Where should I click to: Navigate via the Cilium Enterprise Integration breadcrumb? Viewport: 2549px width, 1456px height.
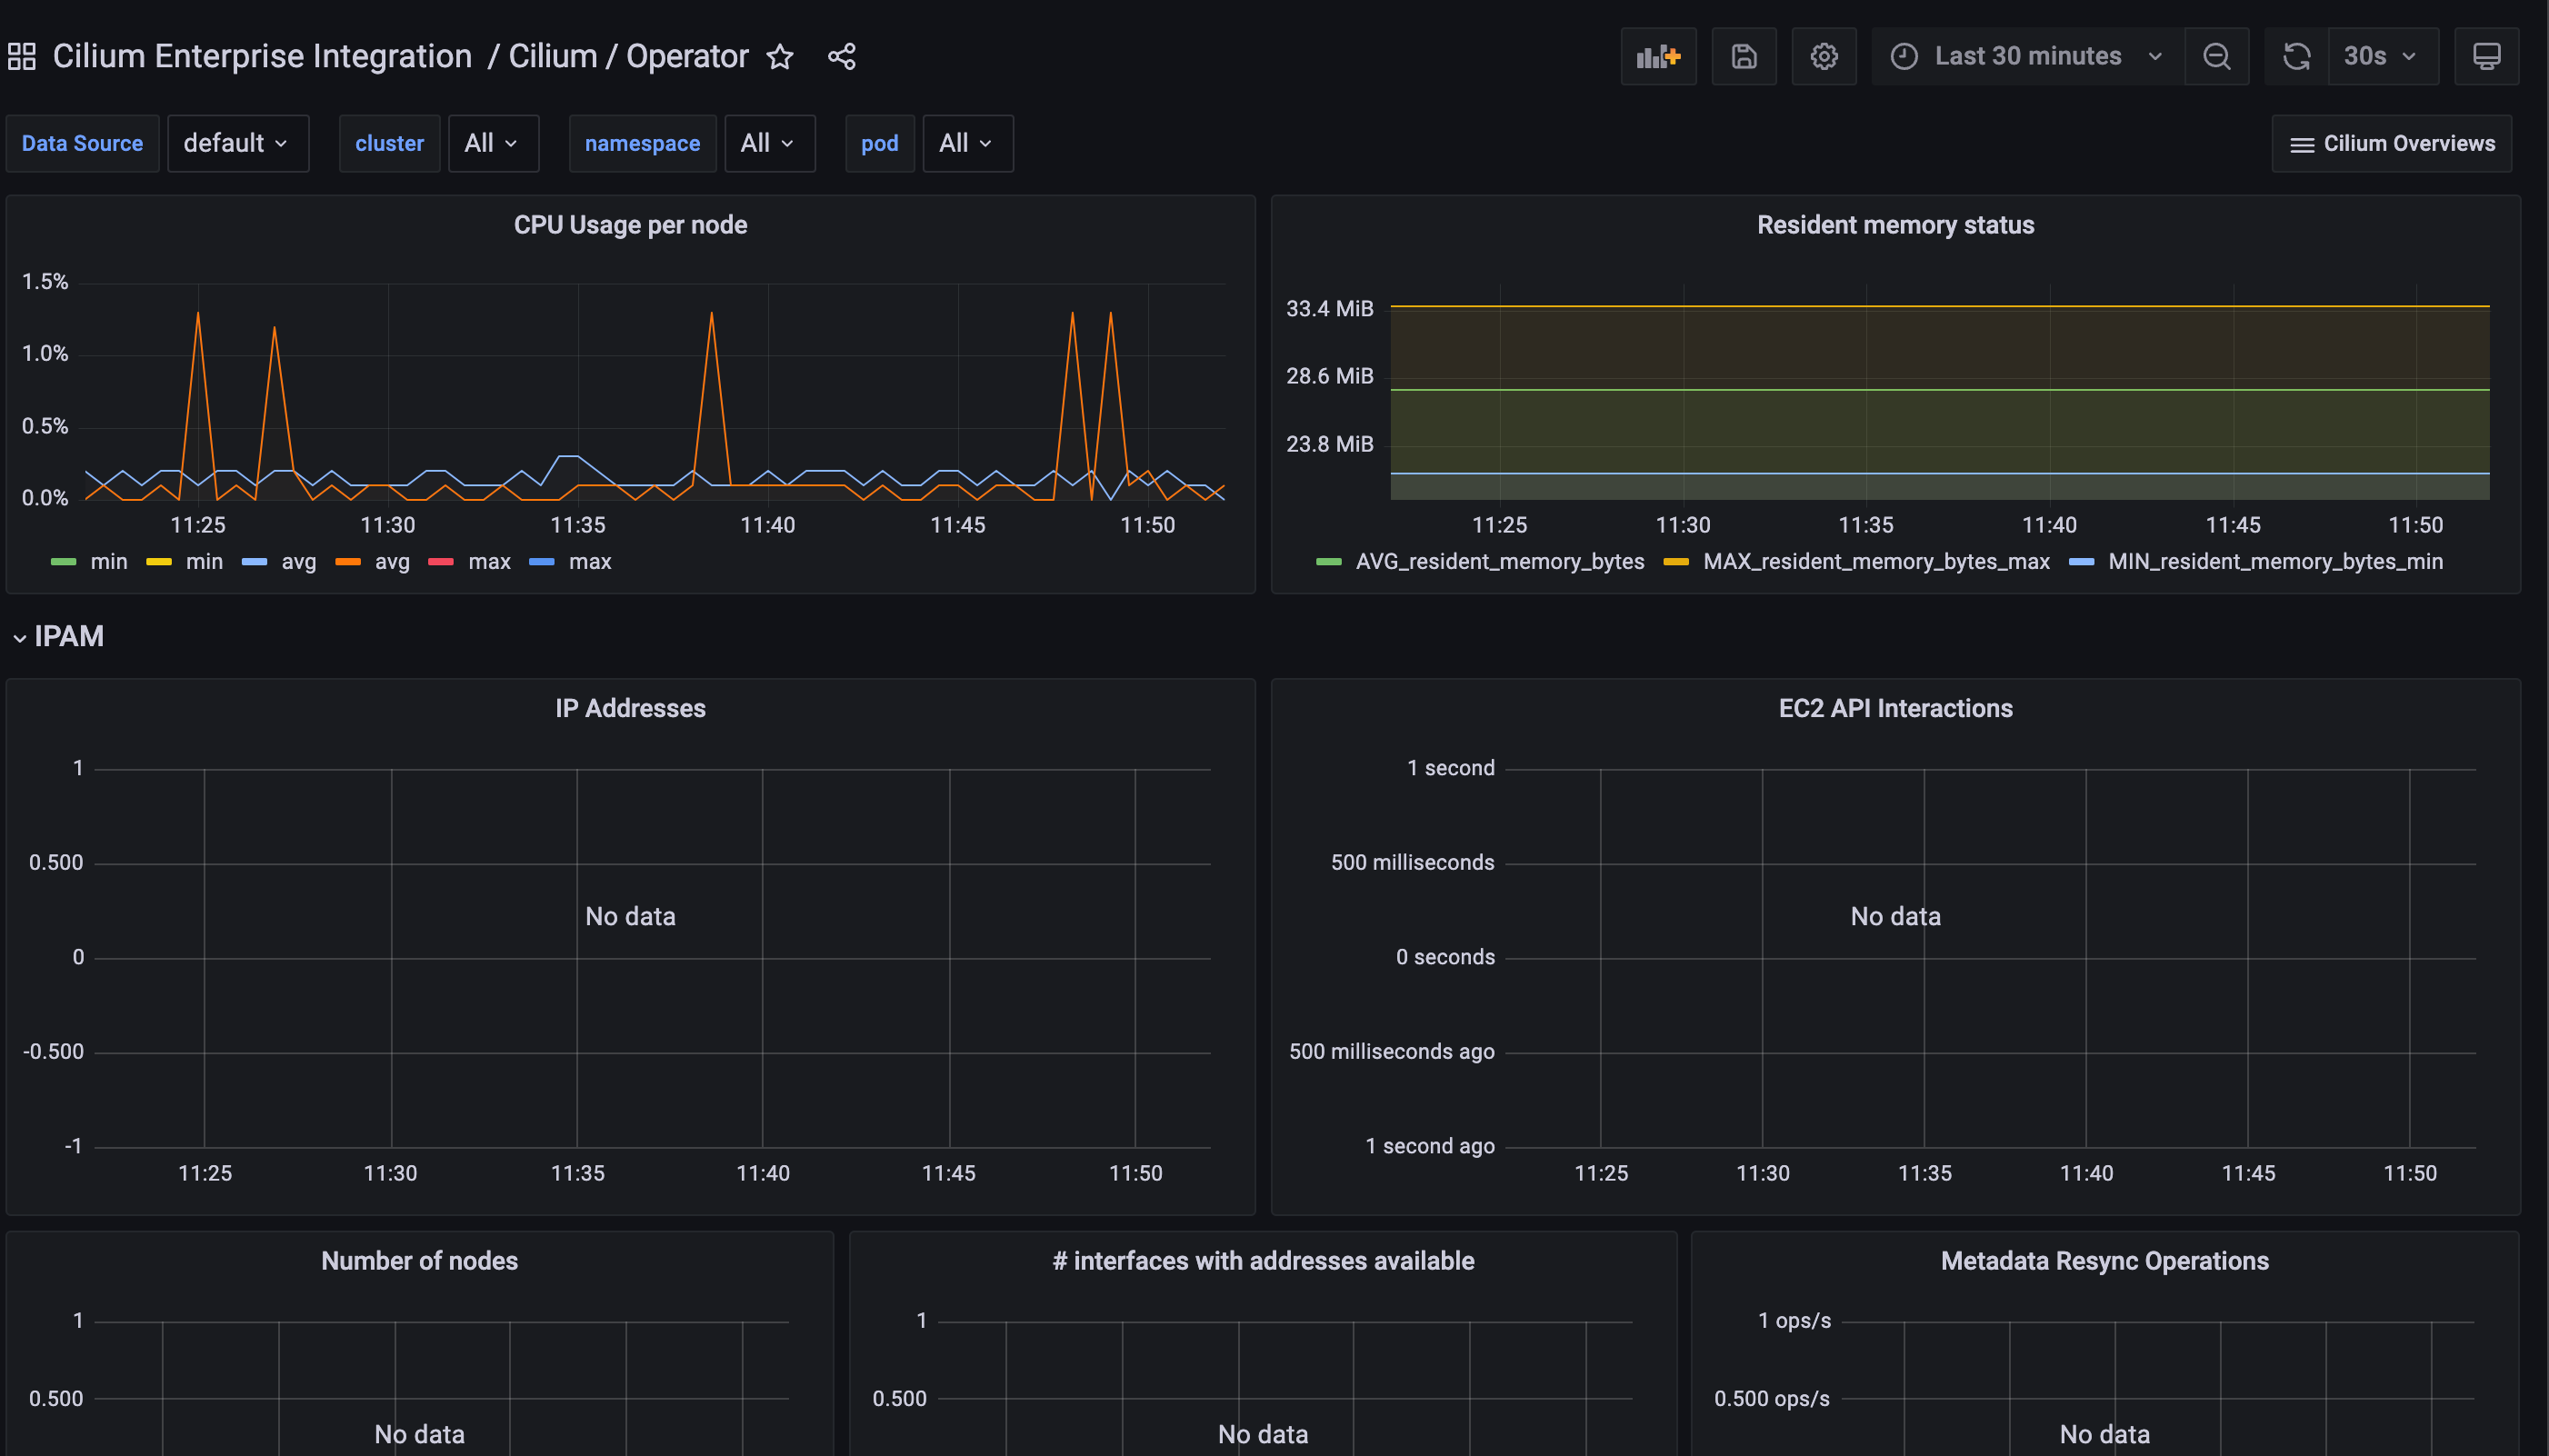(x=262, y=56)
